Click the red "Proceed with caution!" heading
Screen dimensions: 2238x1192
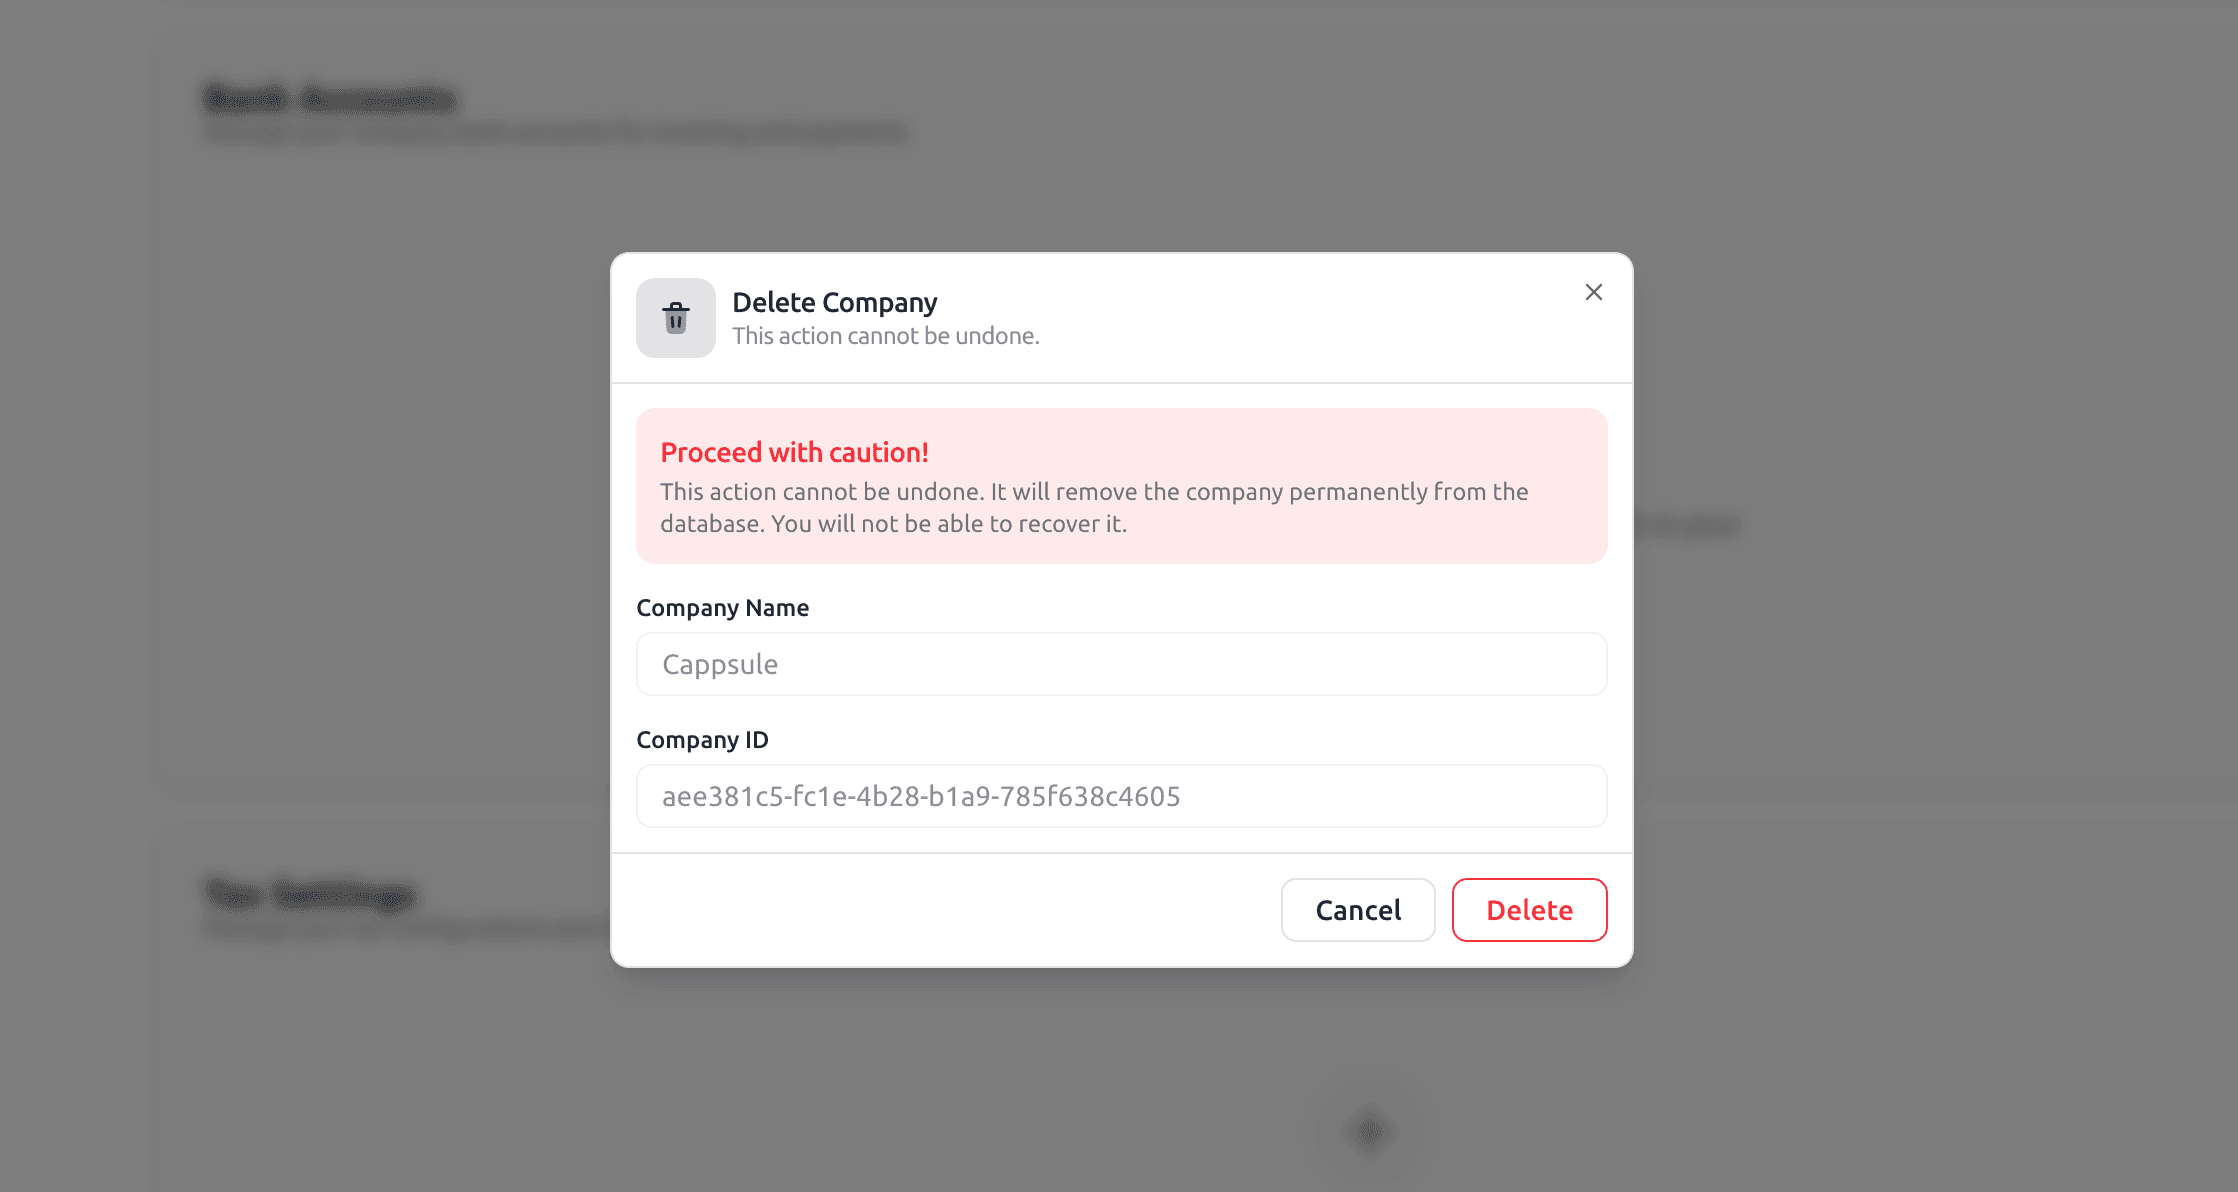click(x=794, y=452)
